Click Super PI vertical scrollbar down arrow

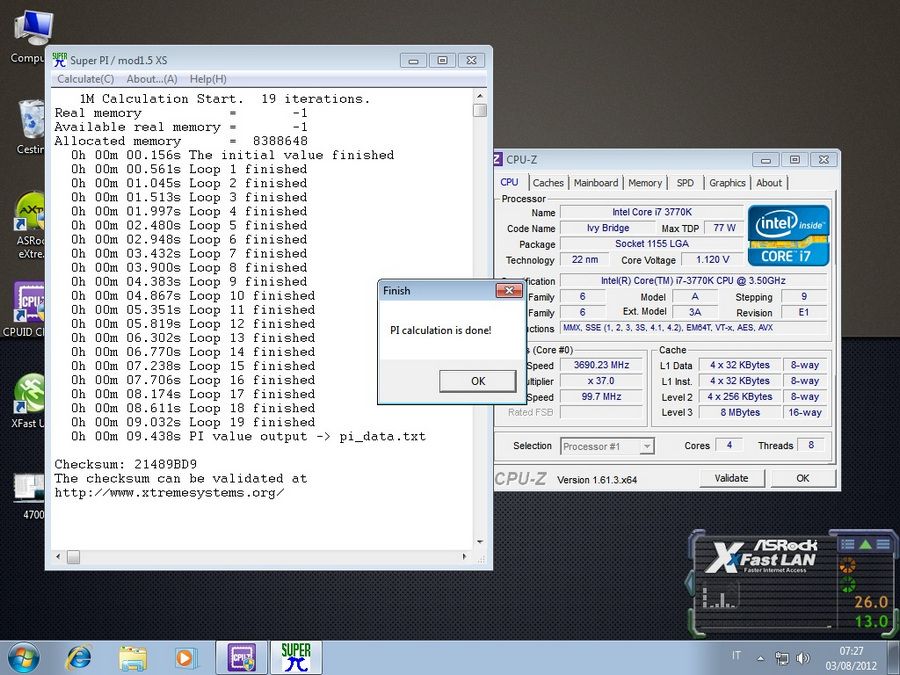(x=480, y=542)
